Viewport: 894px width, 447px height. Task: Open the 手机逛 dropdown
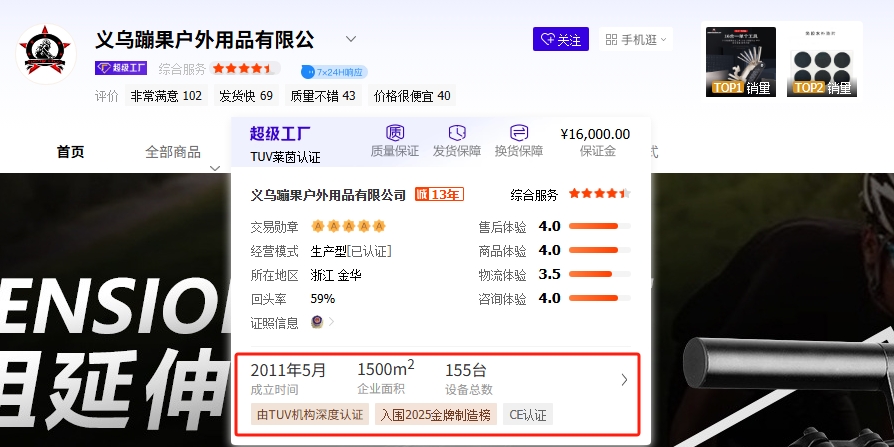(636, 39)
